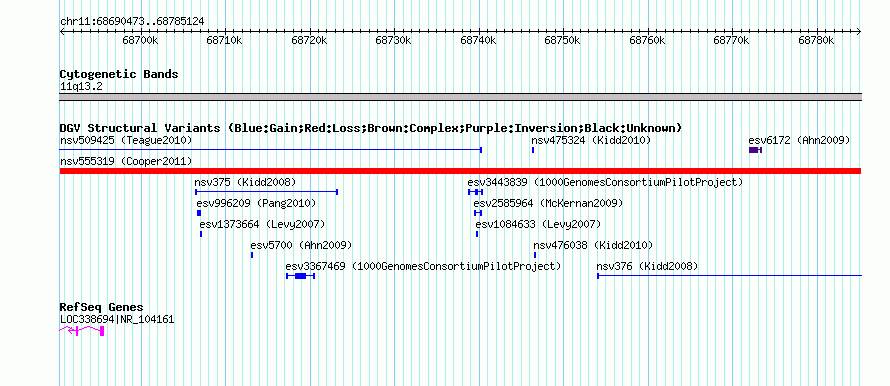The height and width of the screenshot is (386, 890).
Task: Select the nsv555319 (Cooper2011) red loss bar
Action: (x=460, y=171)
